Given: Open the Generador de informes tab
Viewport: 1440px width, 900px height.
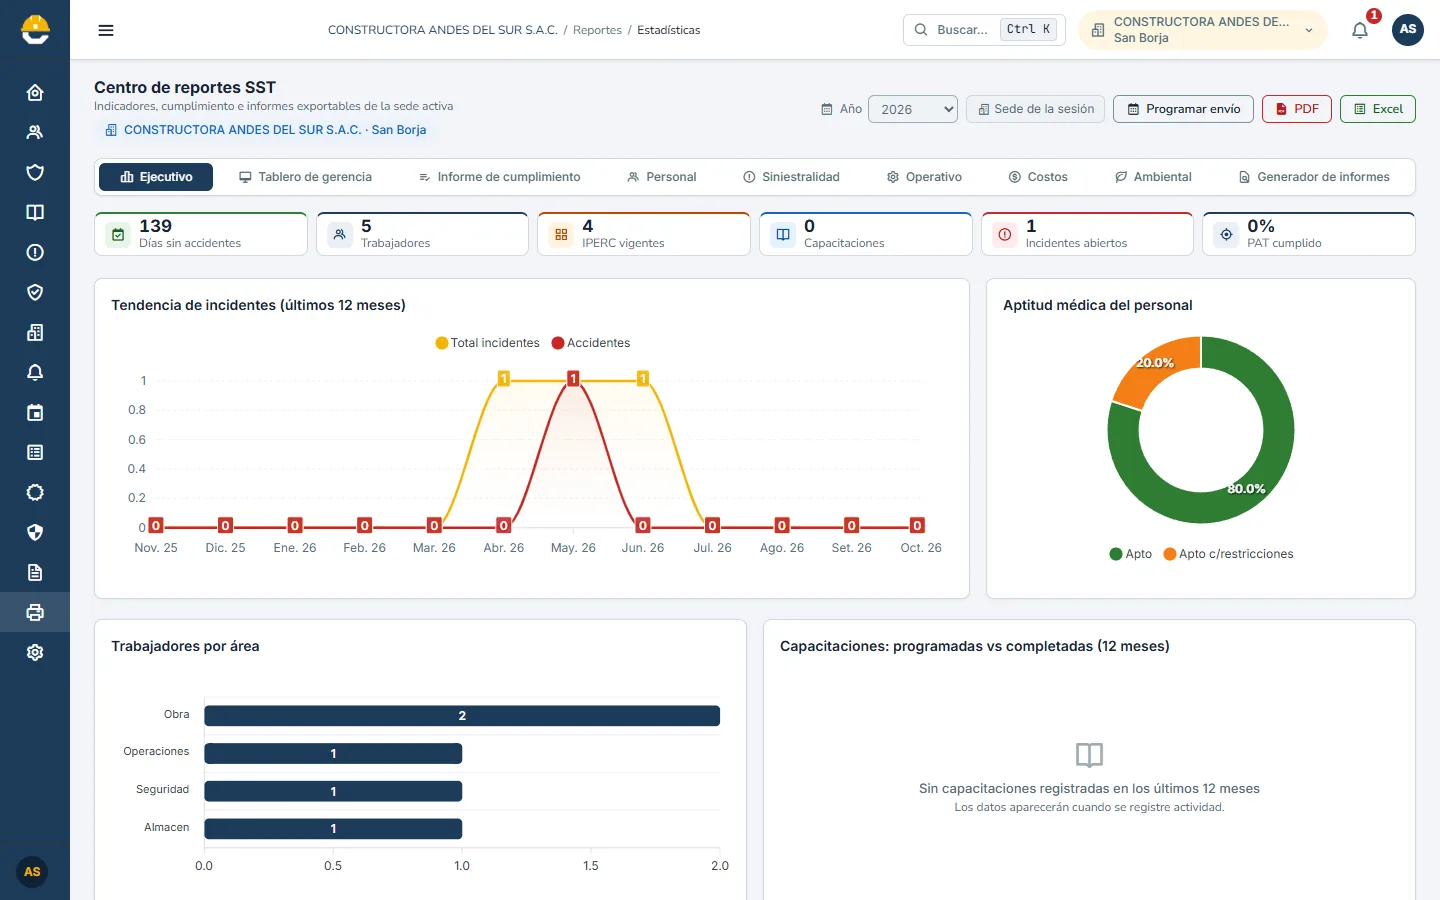Looking at the screenshot, I should click(x=1314, y=177).
